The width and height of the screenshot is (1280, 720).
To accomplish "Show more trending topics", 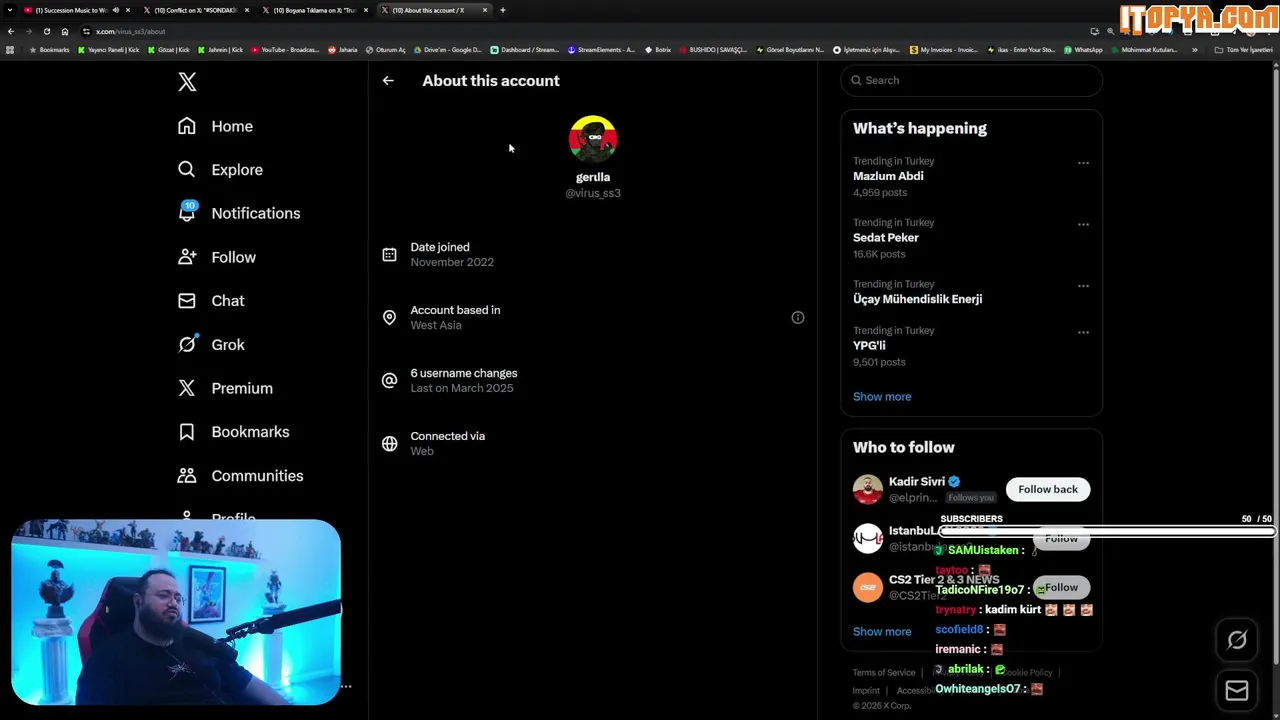I will [882, 397].
